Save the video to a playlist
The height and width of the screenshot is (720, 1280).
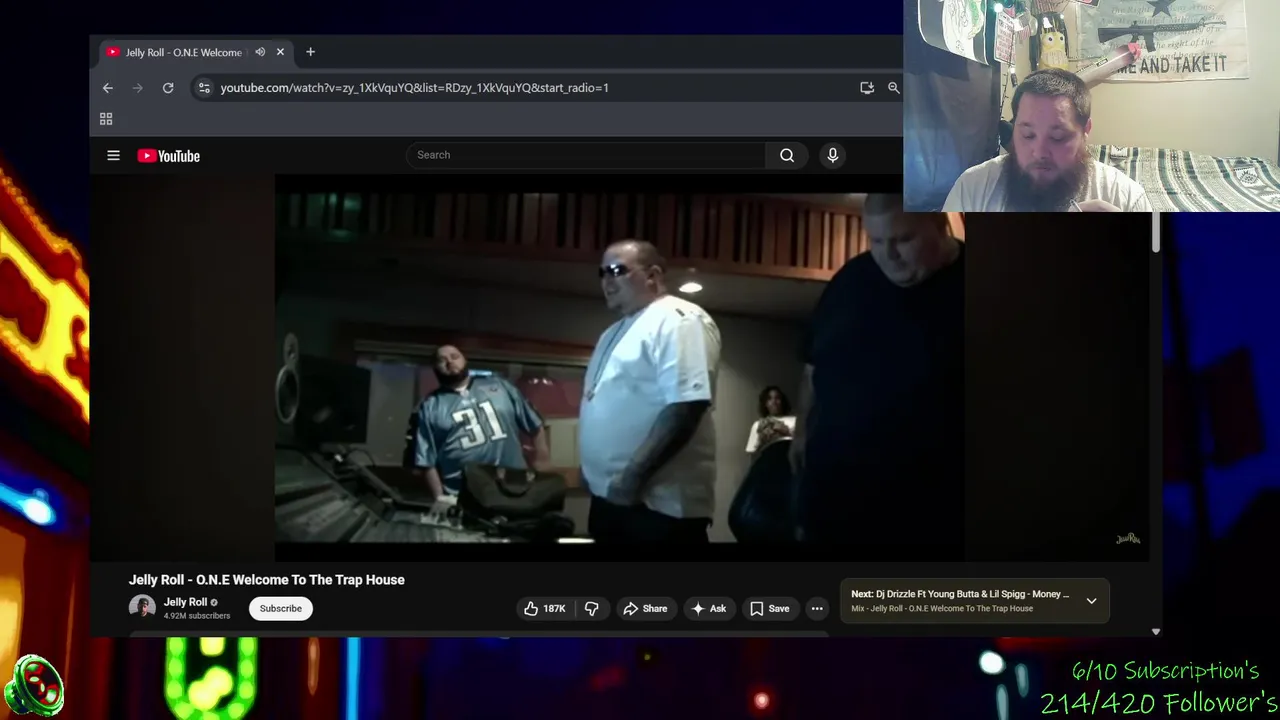(x=770, y=608)
